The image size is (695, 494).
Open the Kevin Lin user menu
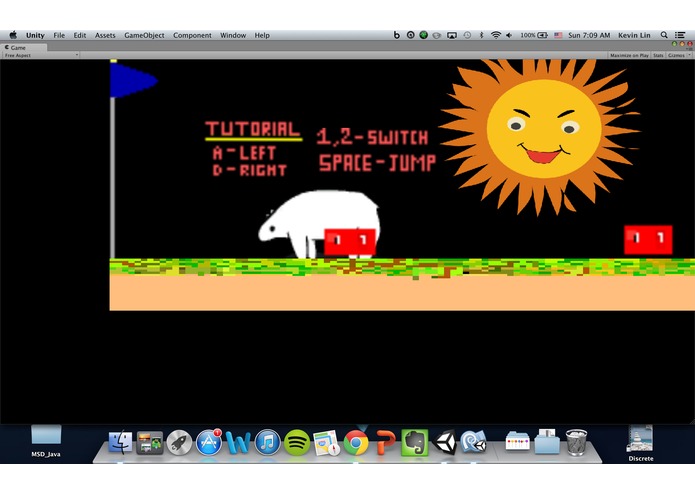click(x=634, y=35)
